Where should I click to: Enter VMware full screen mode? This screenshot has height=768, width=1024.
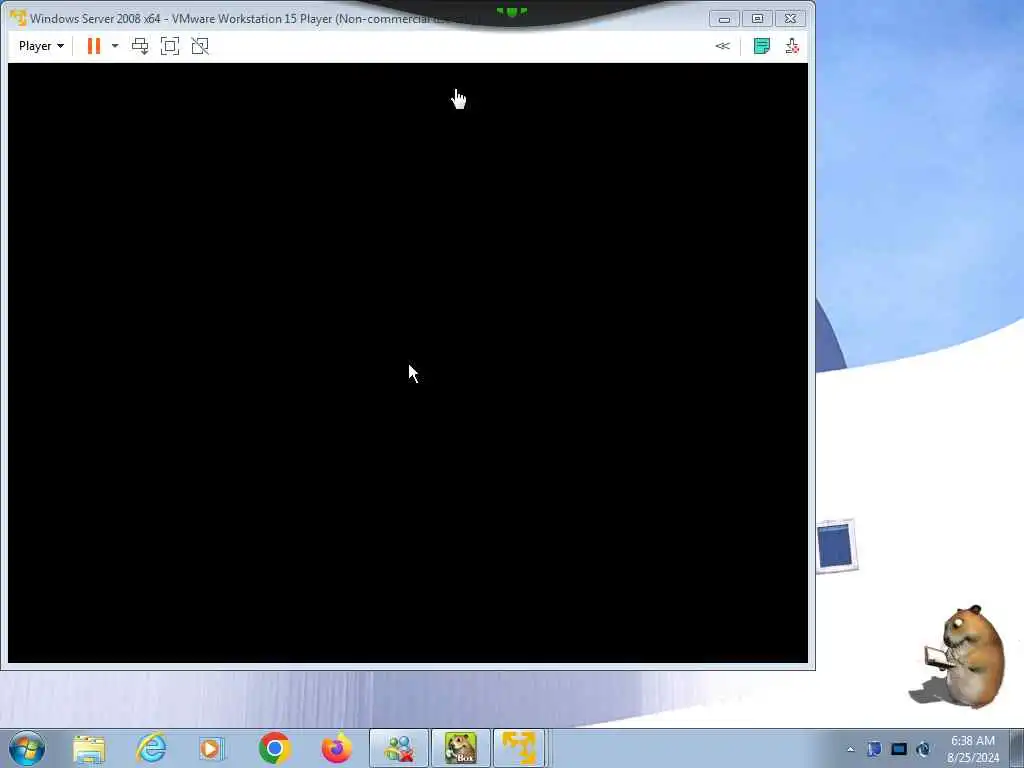coord(170,46)
